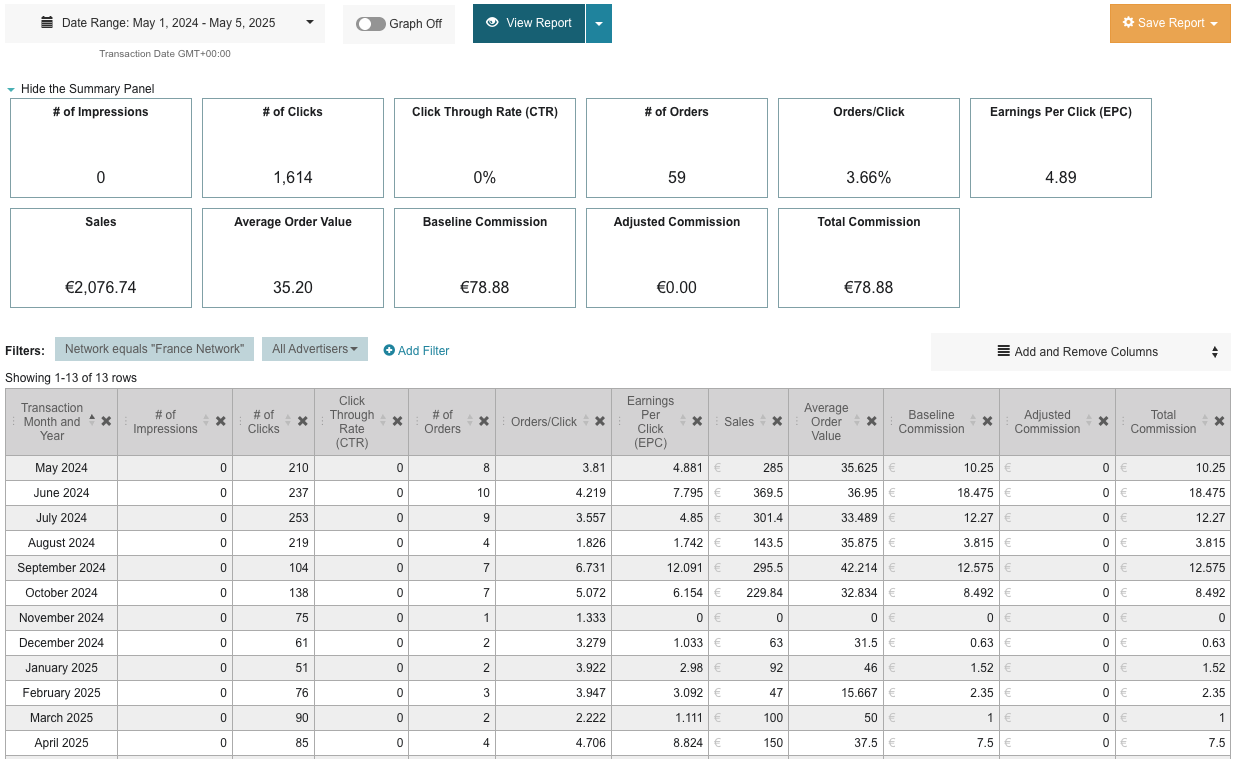Remove the Transaction Month and Year column

point(106,421)
